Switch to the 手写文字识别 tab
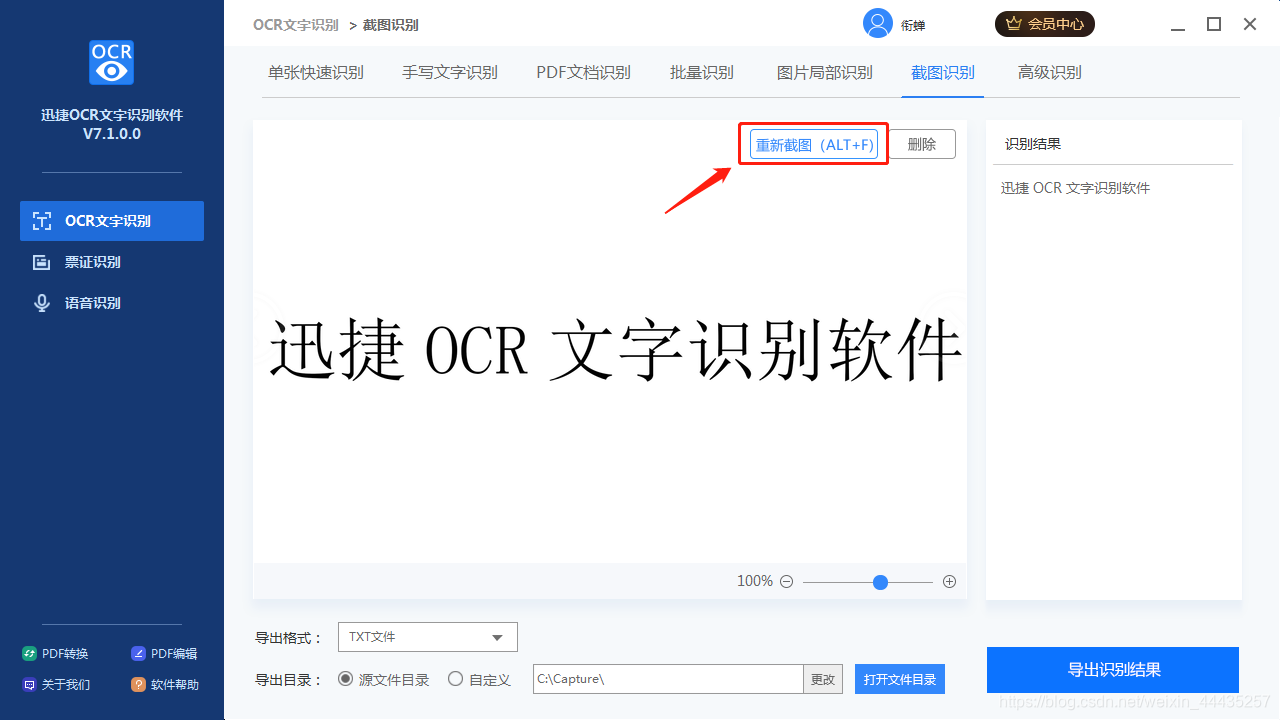 click(x=449, y=72)
